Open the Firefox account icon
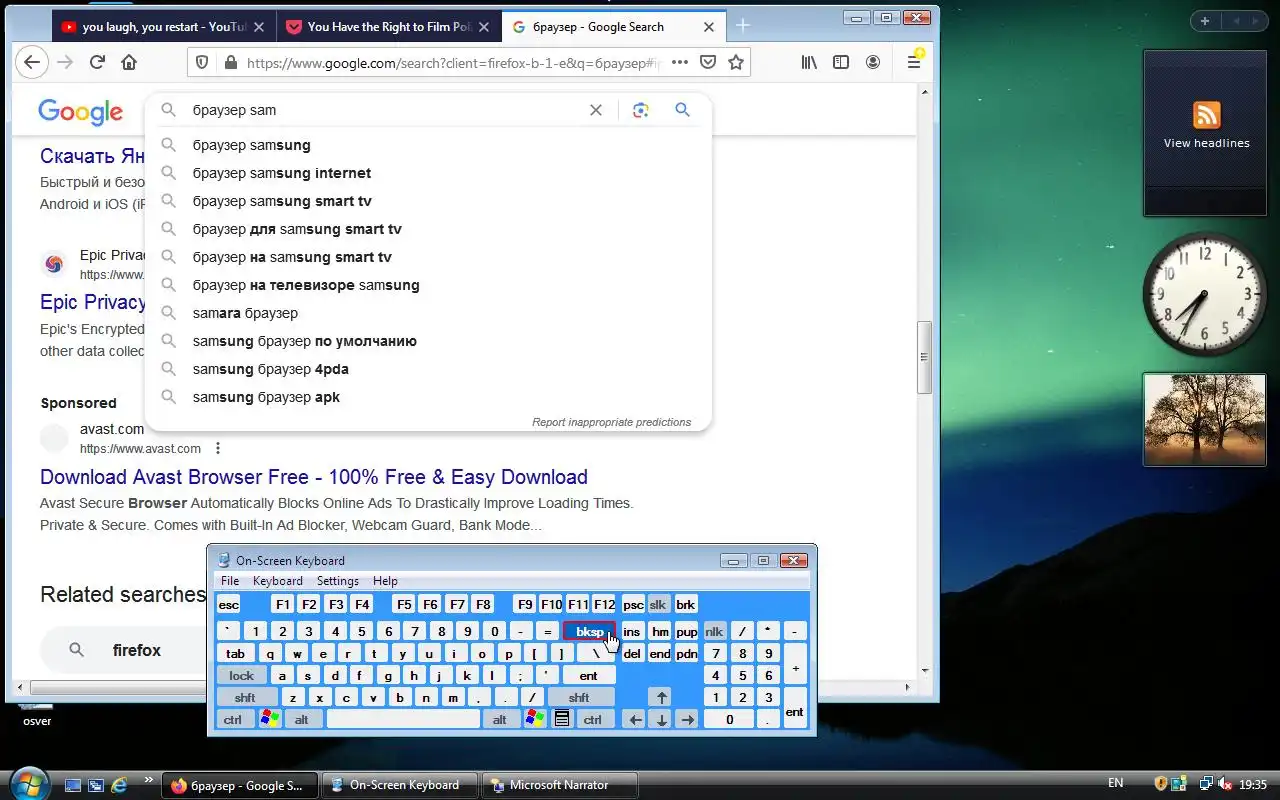Screen dimensions: 1280x800 (873, 62)
